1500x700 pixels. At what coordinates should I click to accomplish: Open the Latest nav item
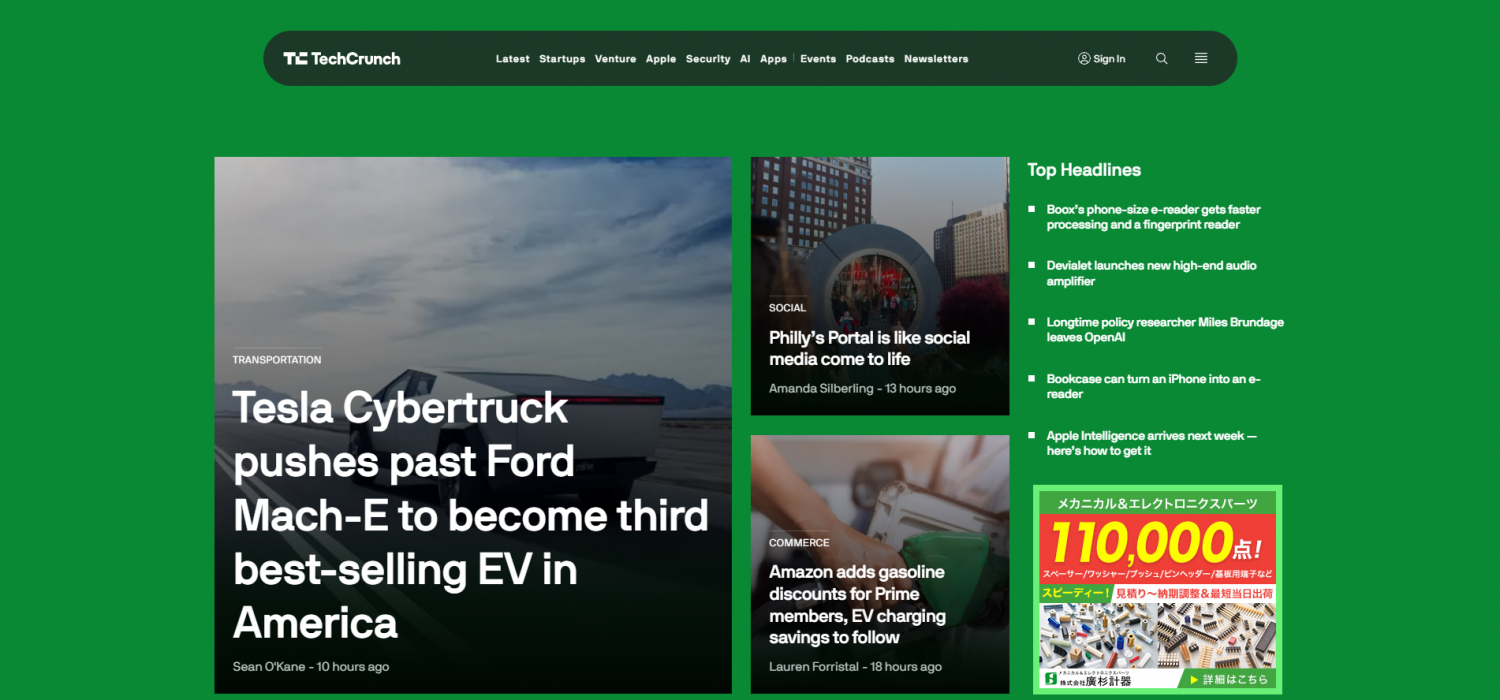click(x=512, y=59)
